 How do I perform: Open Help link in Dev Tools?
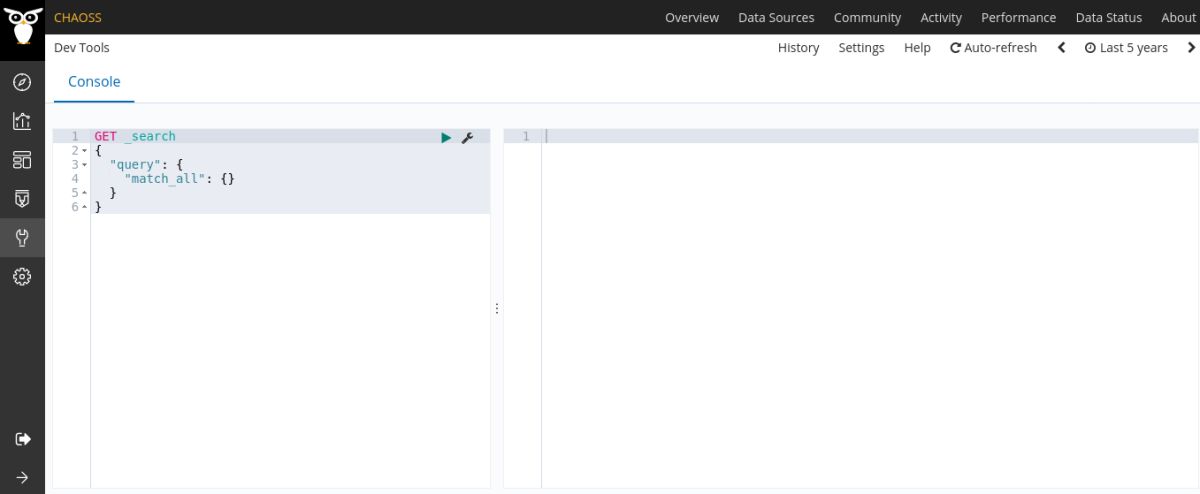[917, 48]
